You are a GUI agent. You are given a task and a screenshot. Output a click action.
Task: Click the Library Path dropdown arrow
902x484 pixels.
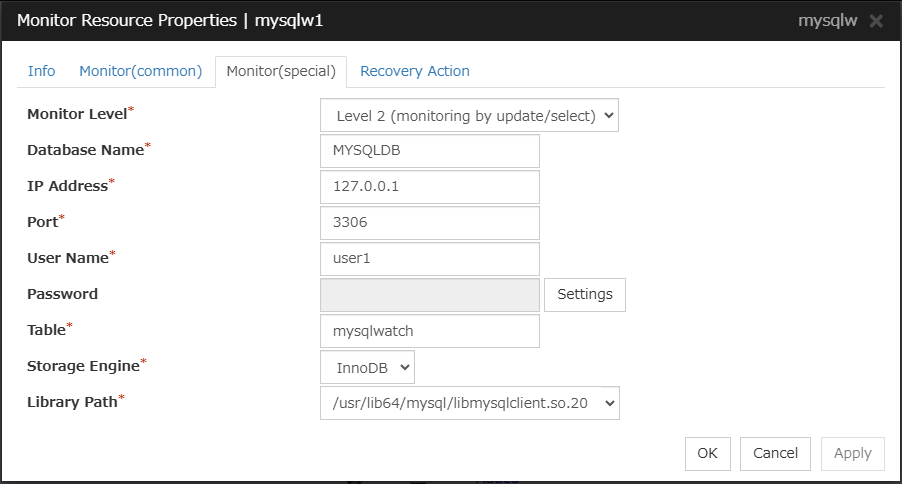pos(607,403)
